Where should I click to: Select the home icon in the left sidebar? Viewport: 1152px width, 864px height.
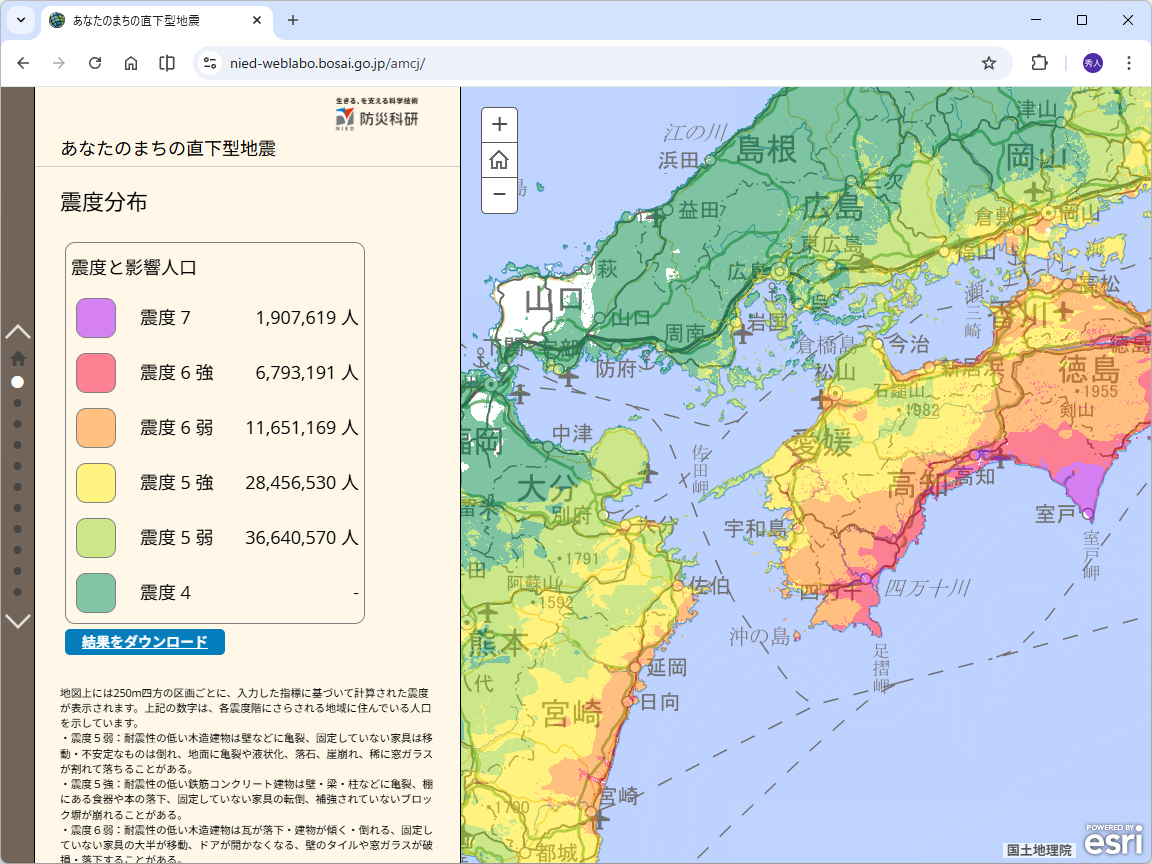pos(17,356)
